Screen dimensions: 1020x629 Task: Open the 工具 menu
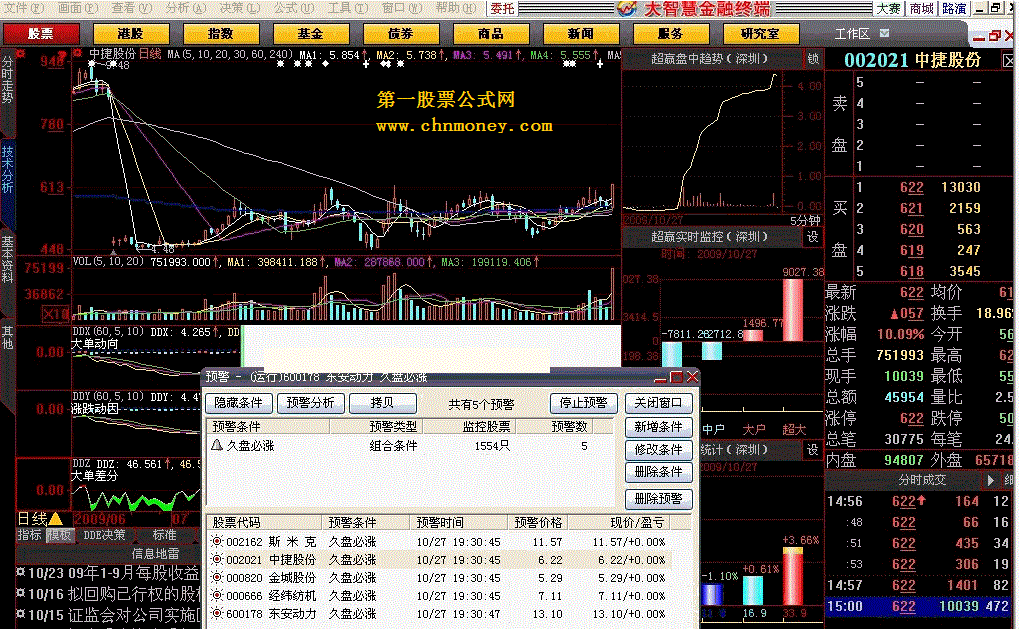(x=347, y=8)
